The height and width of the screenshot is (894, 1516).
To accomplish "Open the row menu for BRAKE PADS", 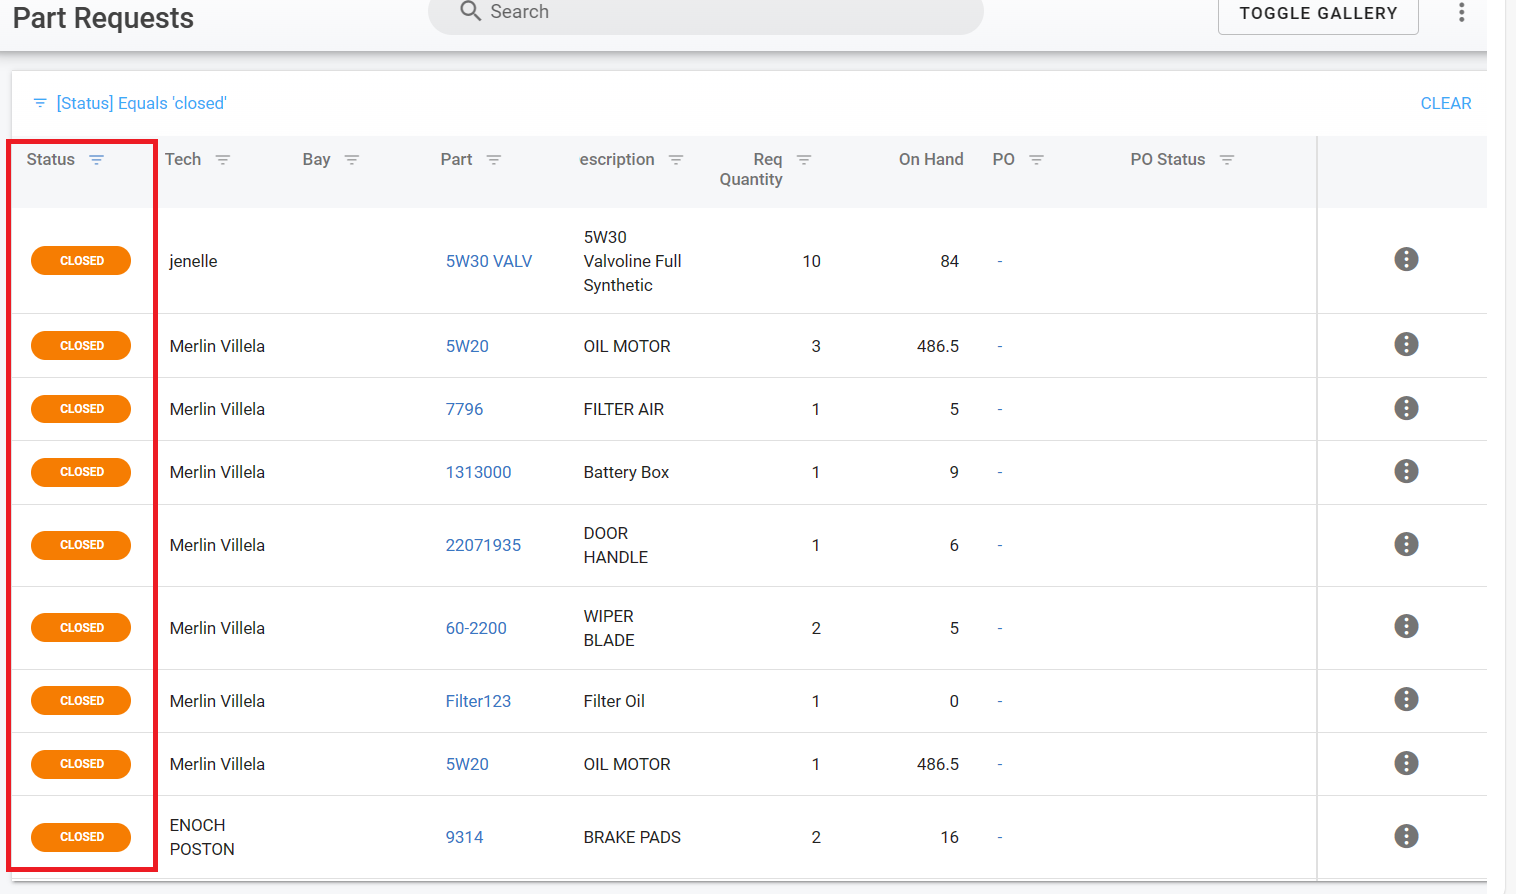I will coord(1406,837).
